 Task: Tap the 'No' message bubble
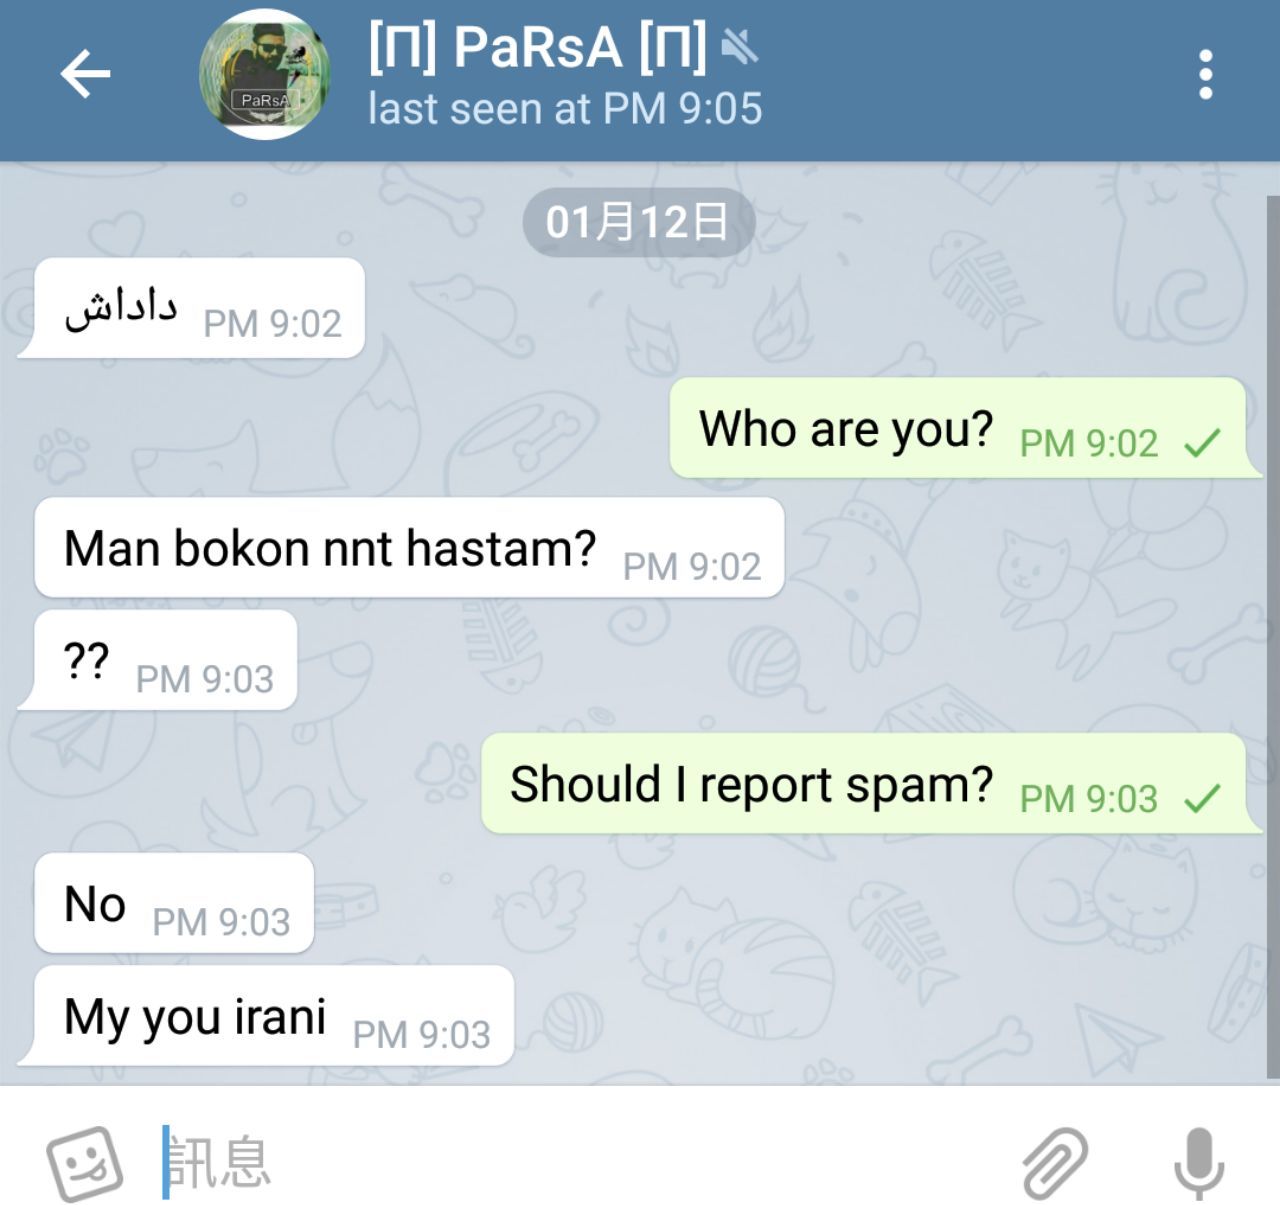(174, 903)
